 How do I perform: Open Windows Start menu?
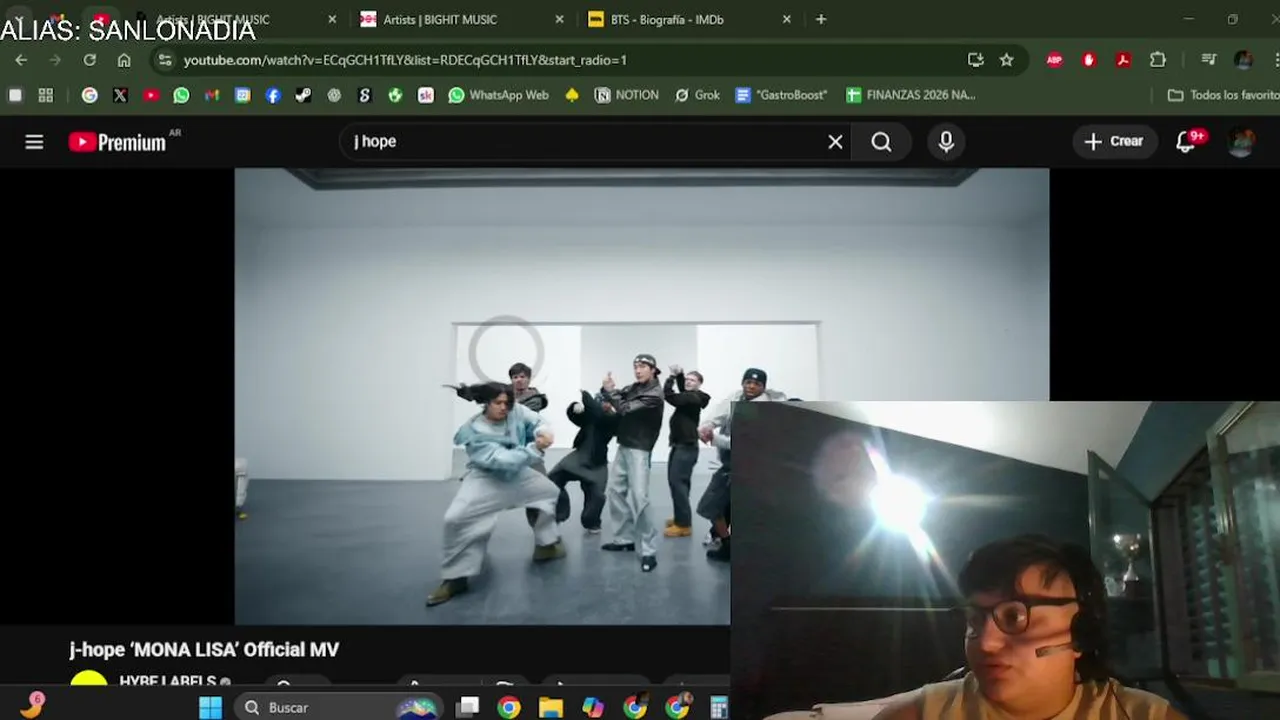point(210,708)
